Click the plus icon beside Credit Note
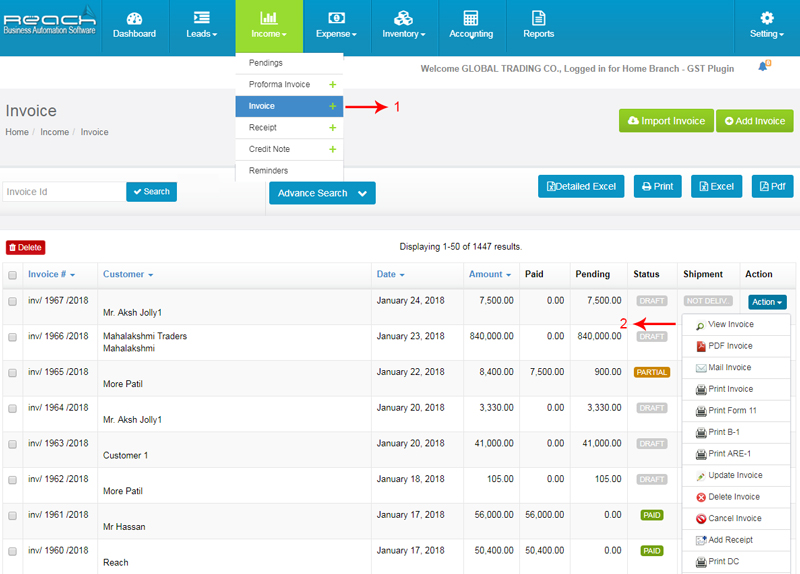 pos(333,149)
